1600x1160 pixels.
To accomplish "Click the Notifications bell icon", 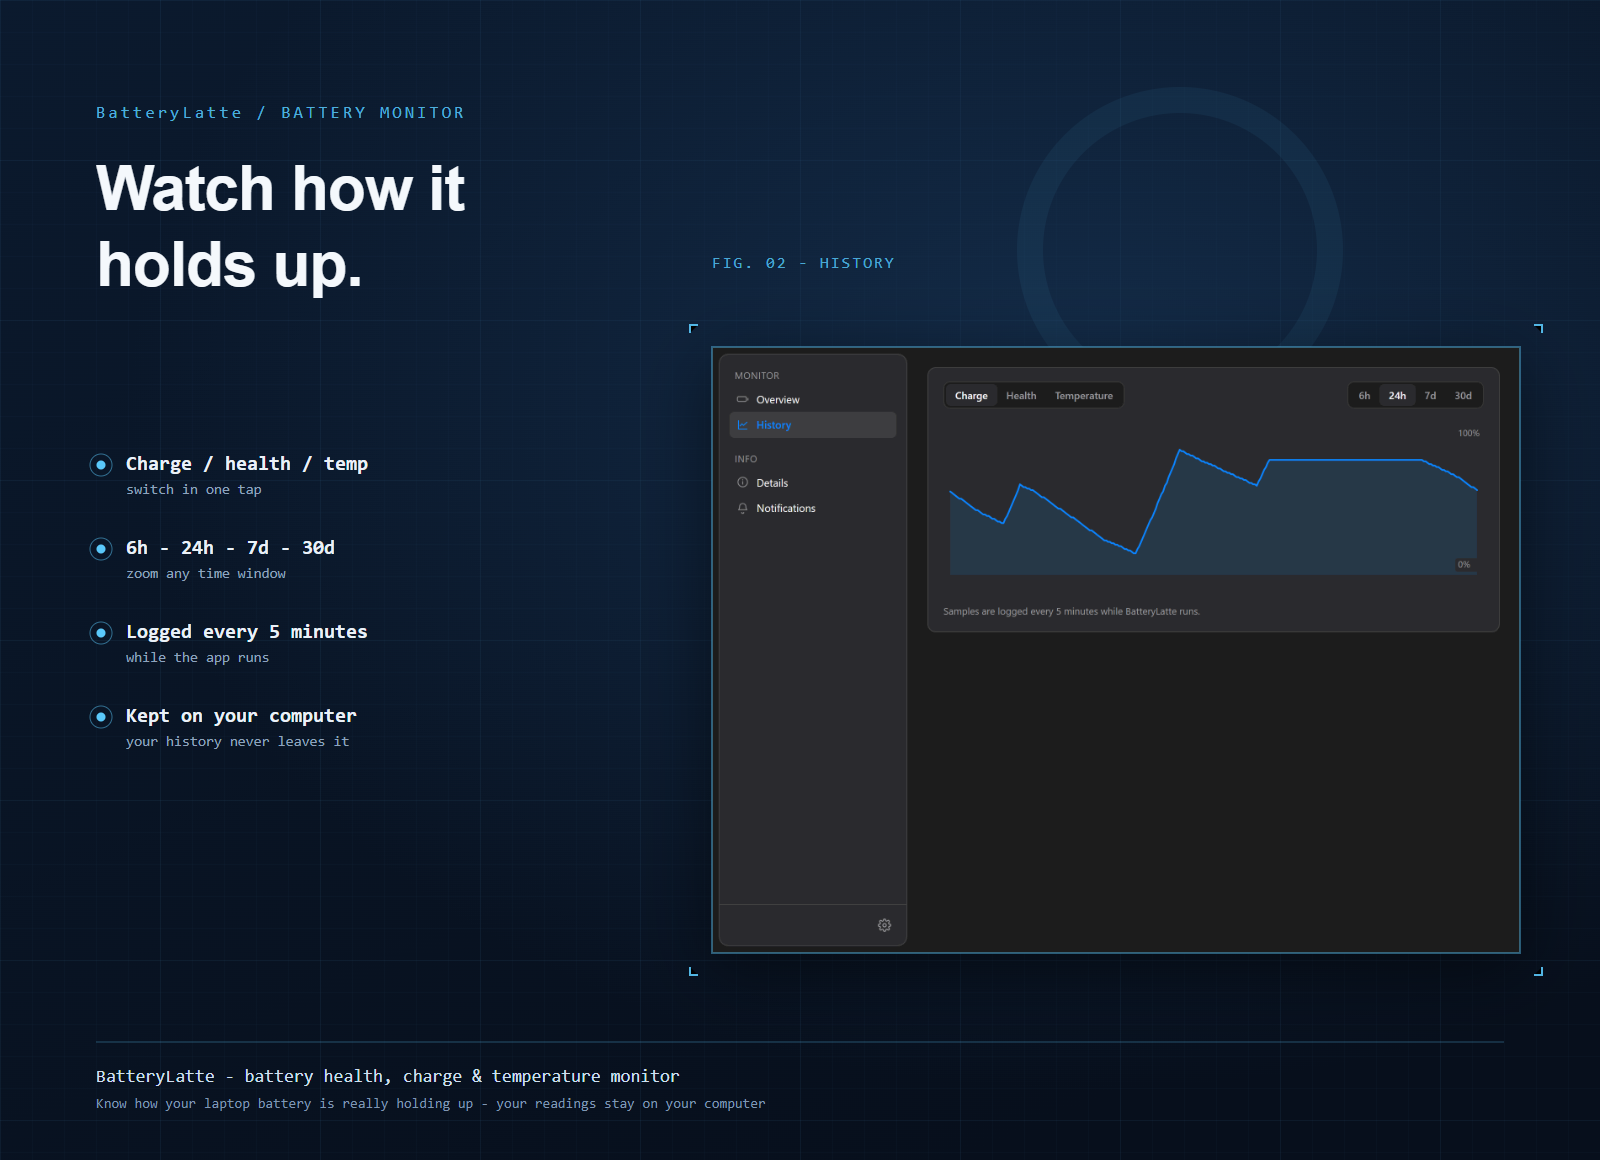I will tap(742, 508).
